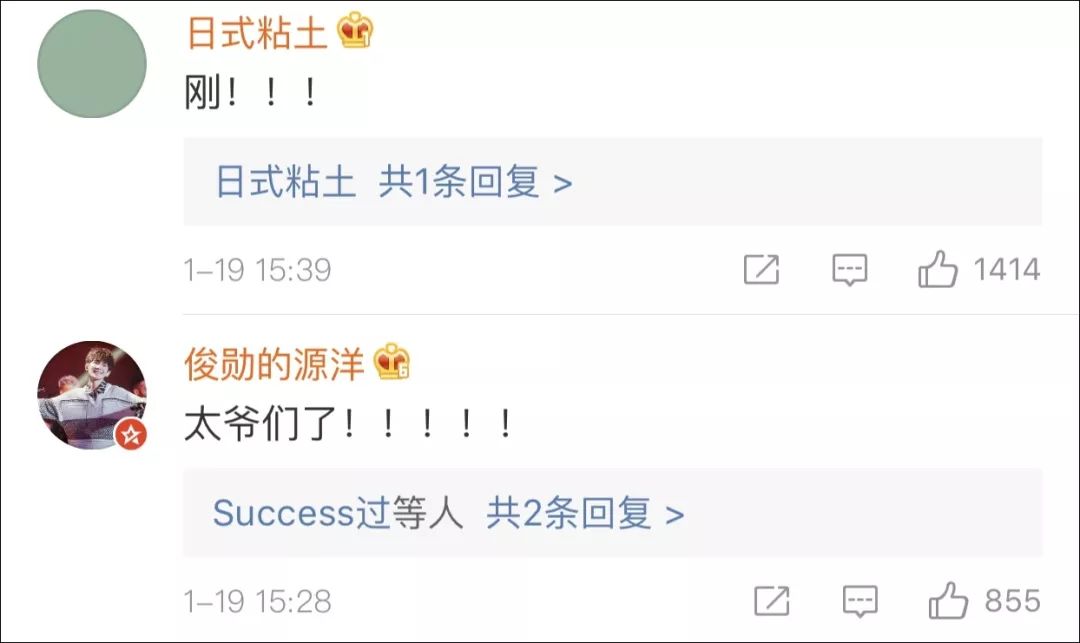The width and height of the screenshot is (1080, 643).
Task: Open the 日式粘土 user profile name
Action: (x=256, y=33)
